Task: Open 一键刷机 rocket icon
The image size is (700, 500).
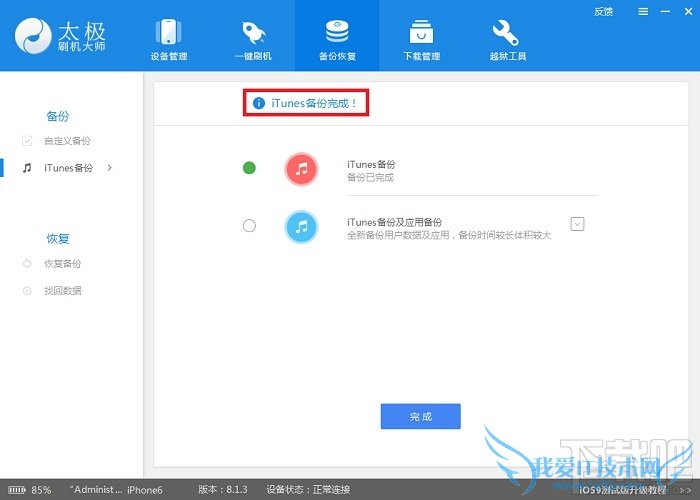Action: [253, 32]
